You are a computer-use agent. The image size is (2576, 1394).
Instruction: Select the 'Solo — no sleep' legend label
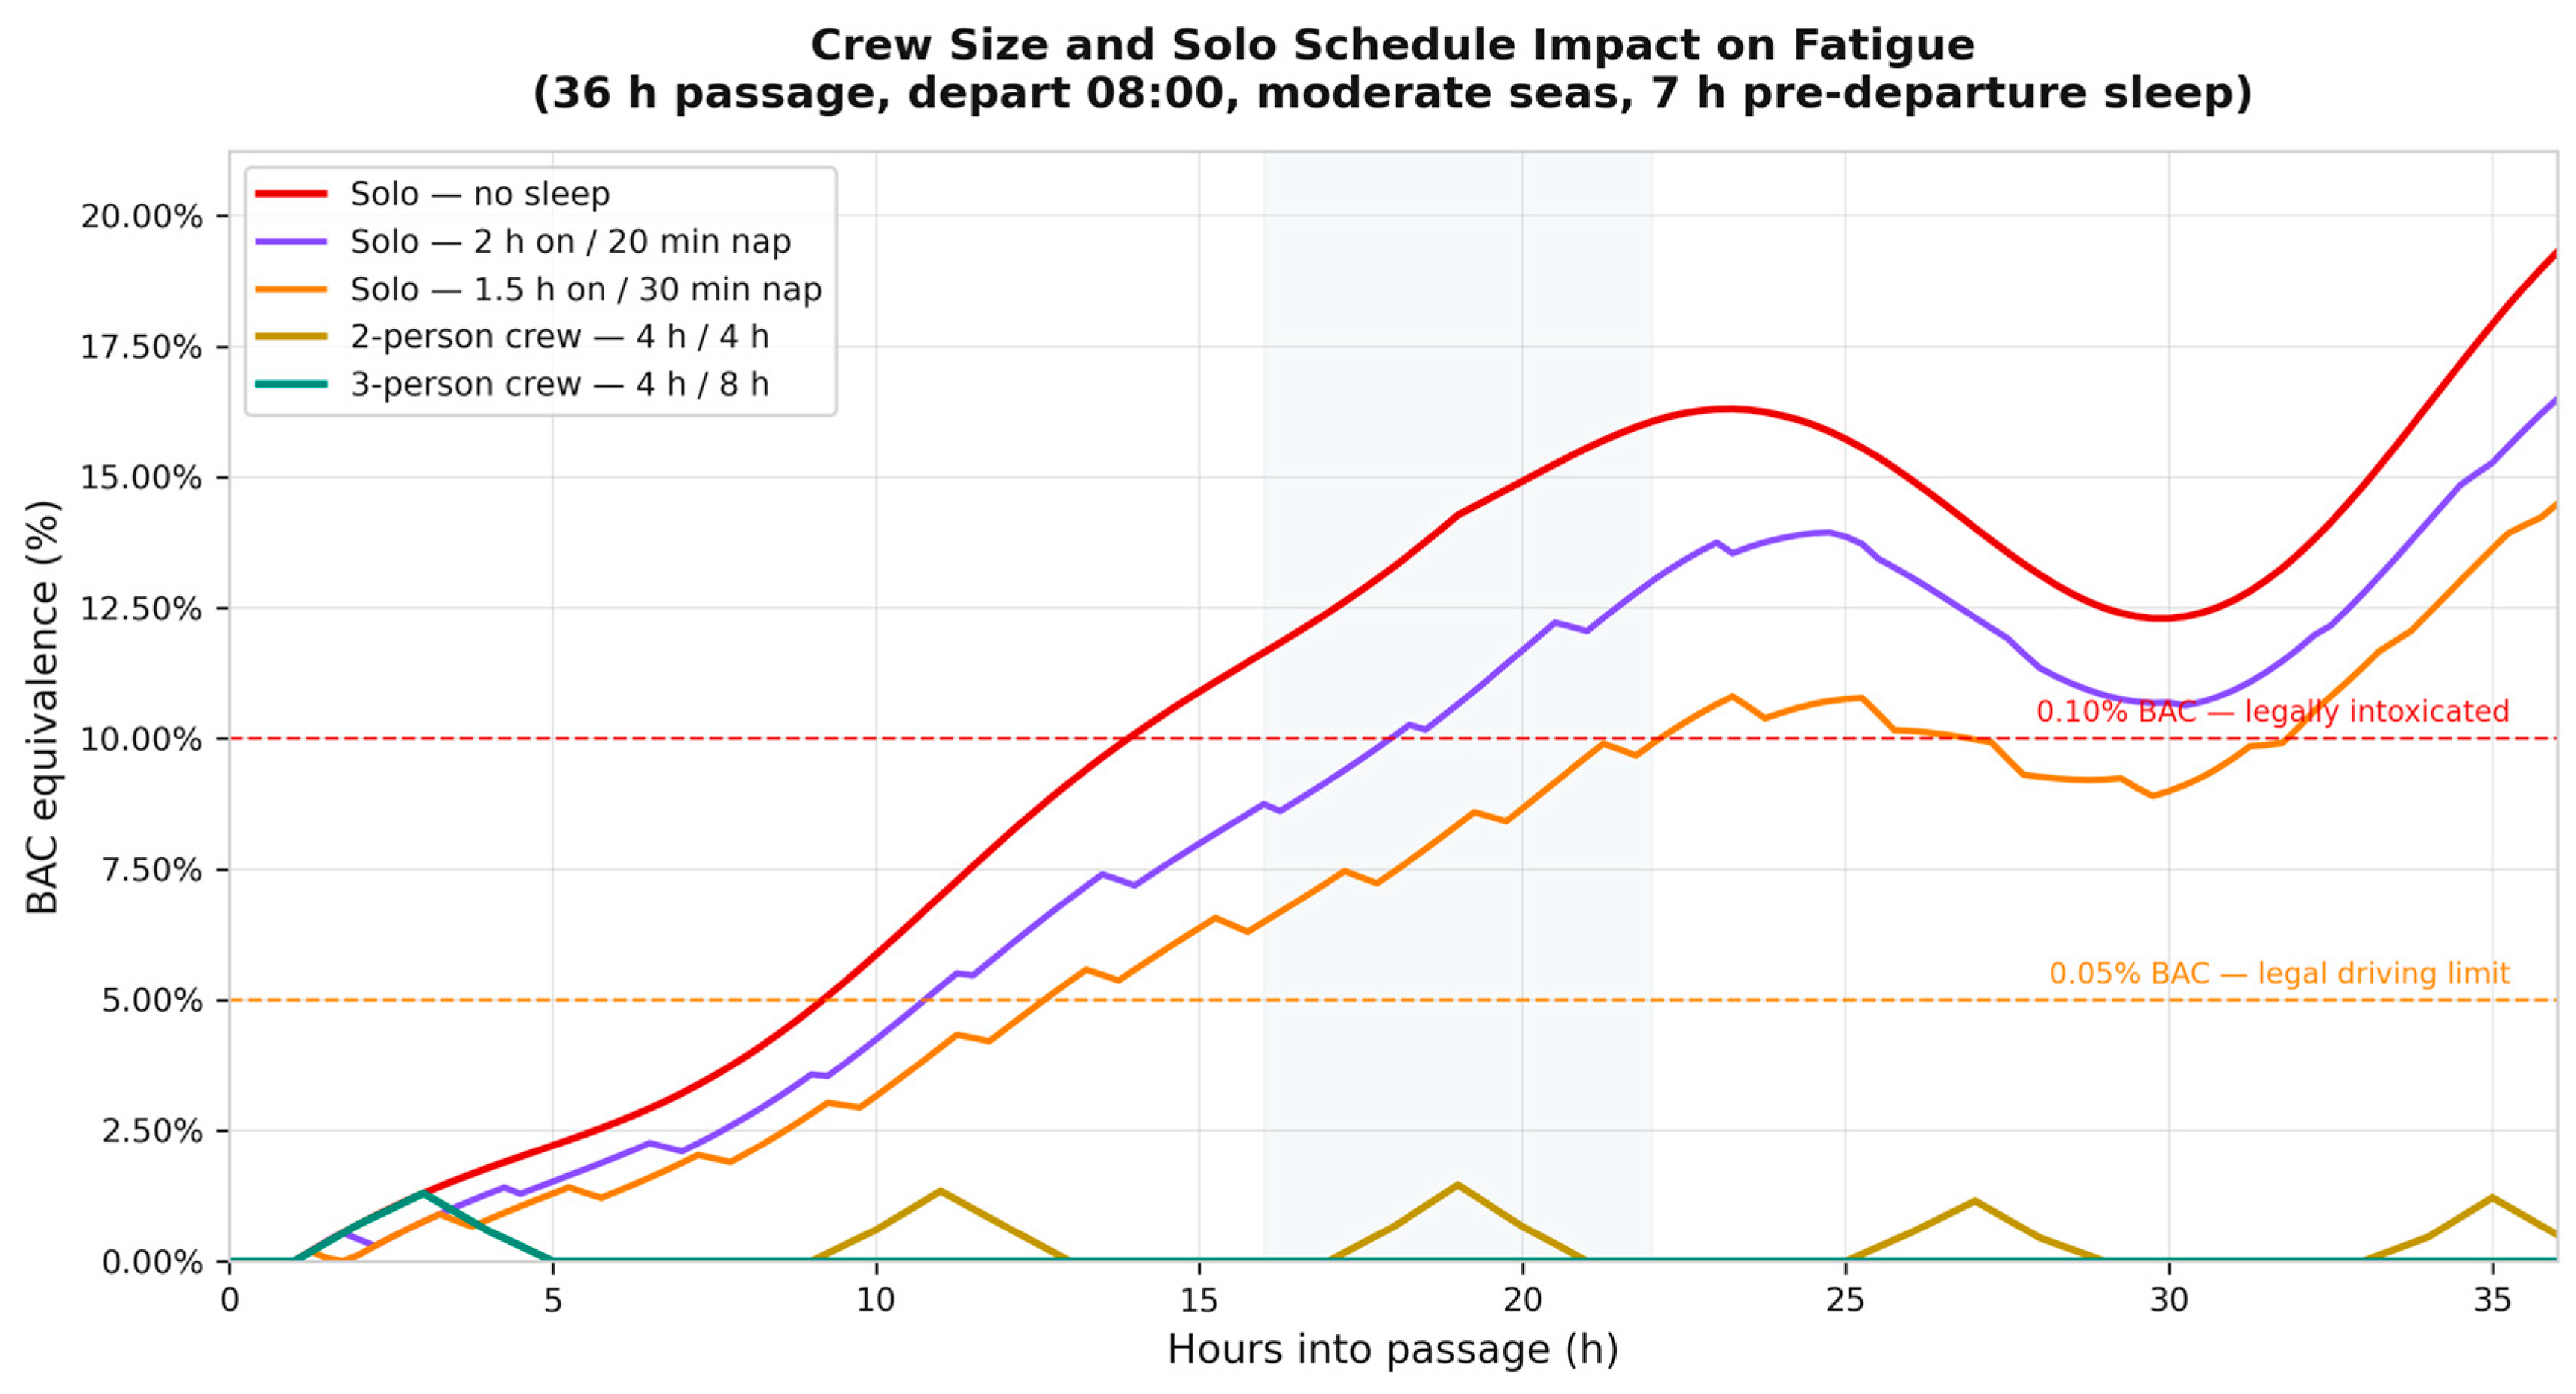pos(480,194)
